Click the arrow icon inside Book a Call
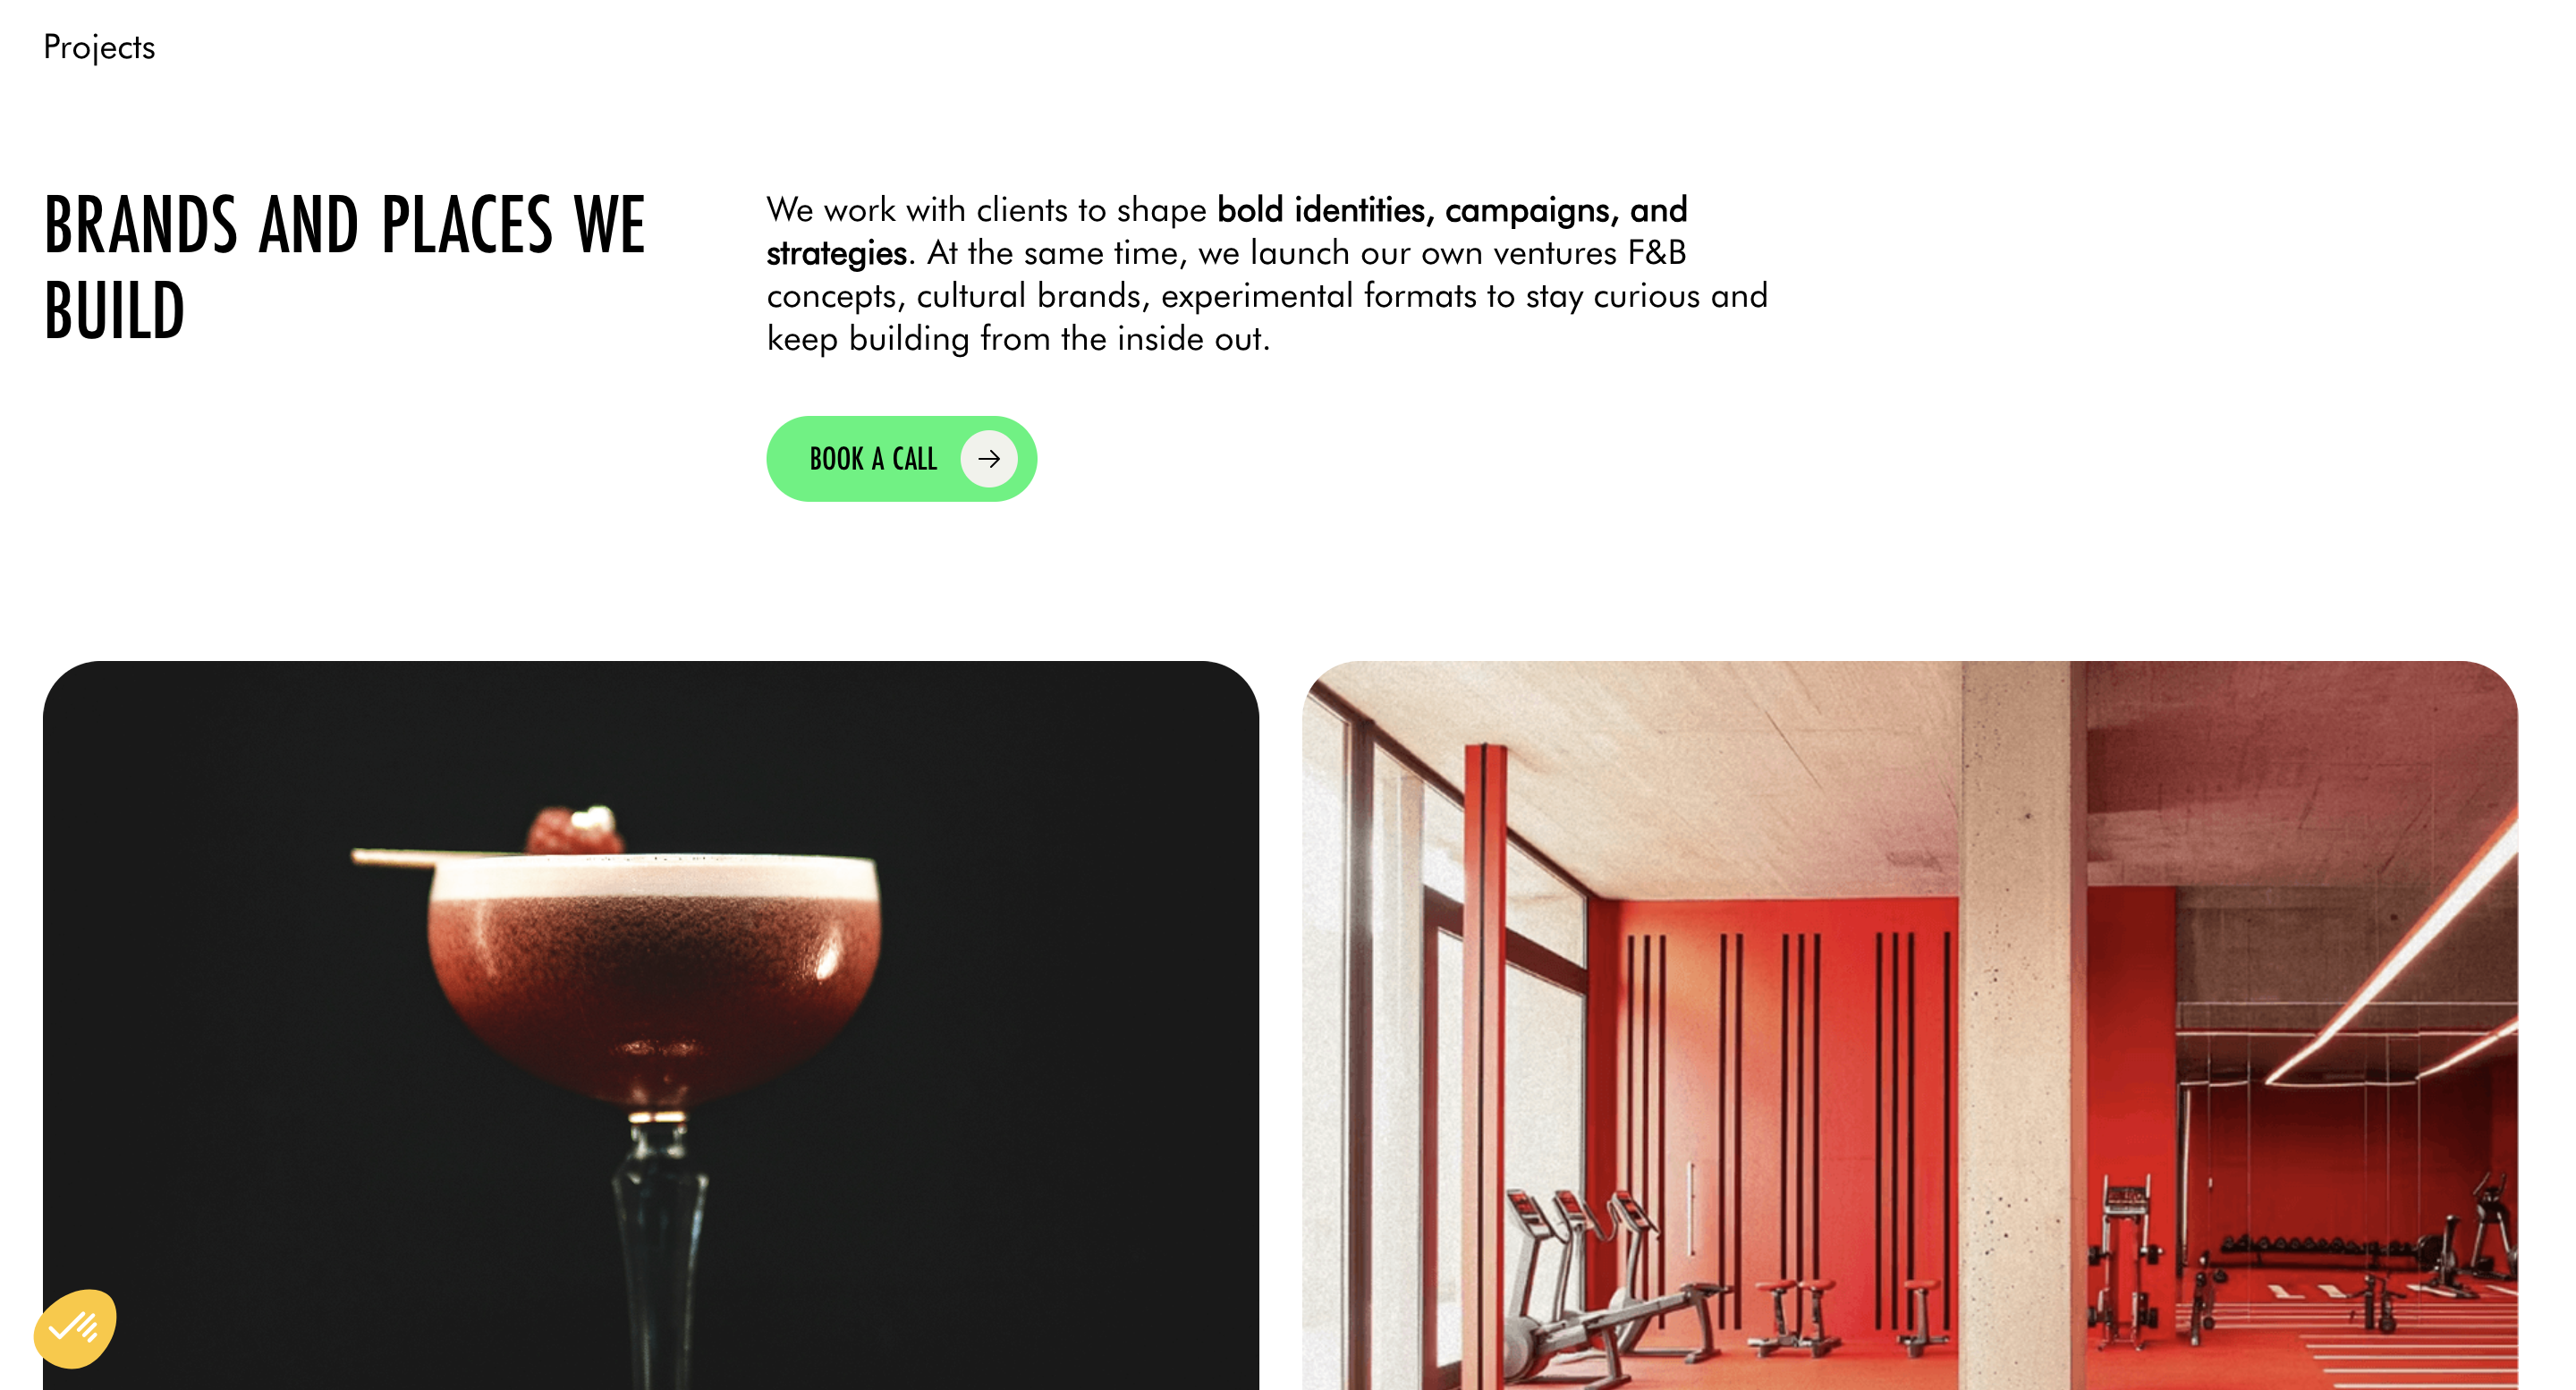 point(989,459)
